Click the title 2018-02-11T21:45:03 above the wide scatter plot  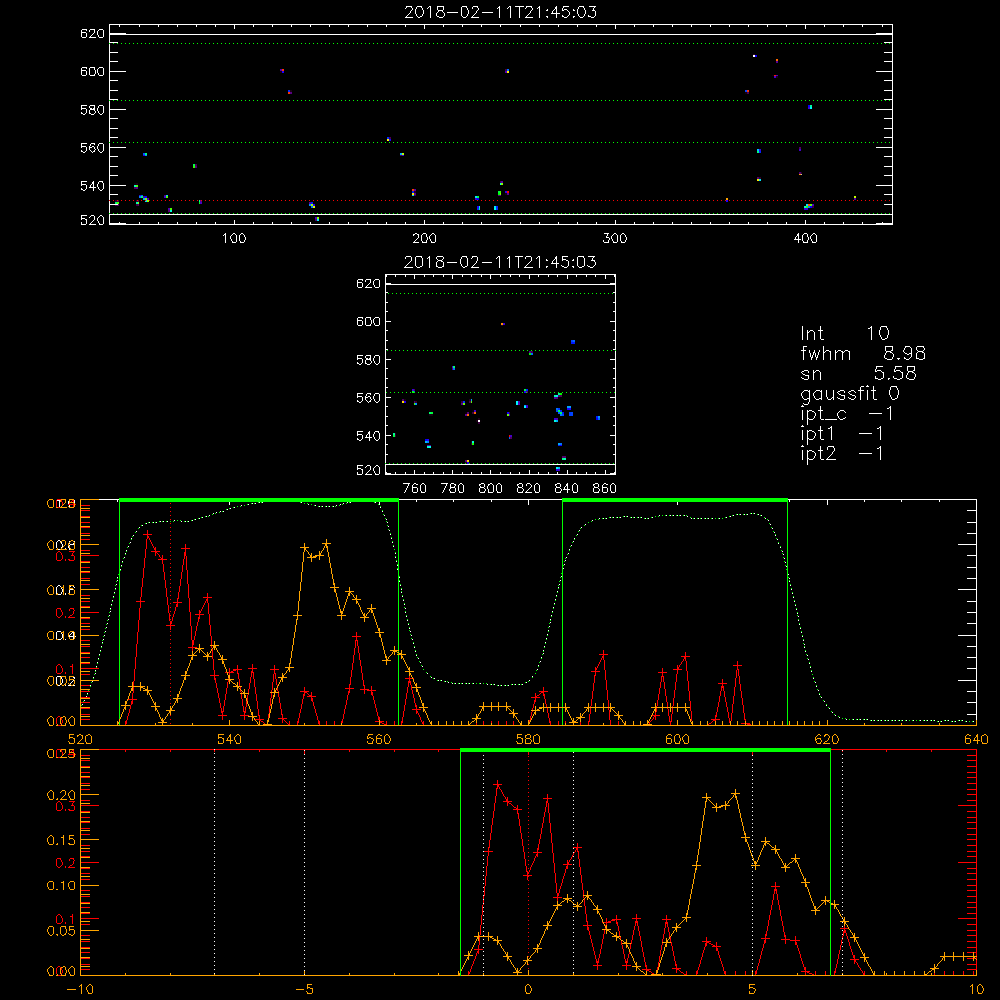tap(501, 12)
